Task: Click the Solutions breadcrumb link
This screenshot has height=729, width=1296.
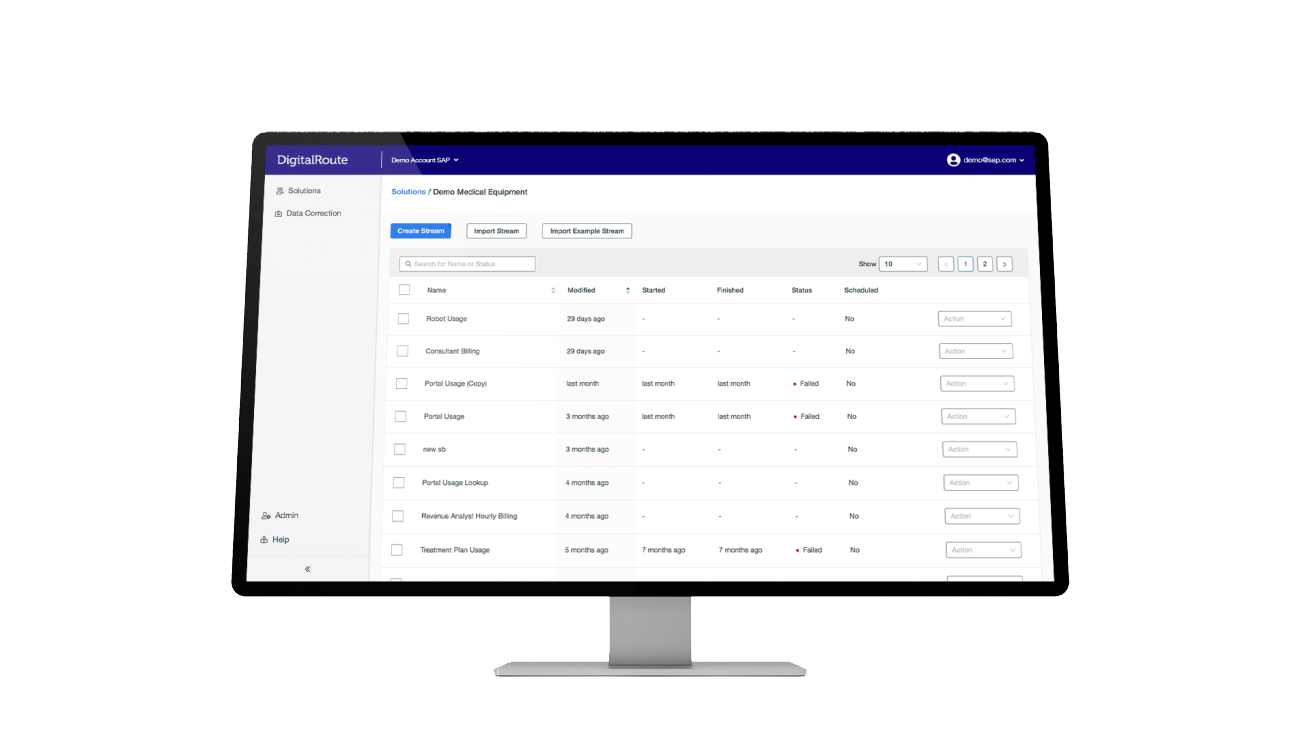Action: point(408,191)
